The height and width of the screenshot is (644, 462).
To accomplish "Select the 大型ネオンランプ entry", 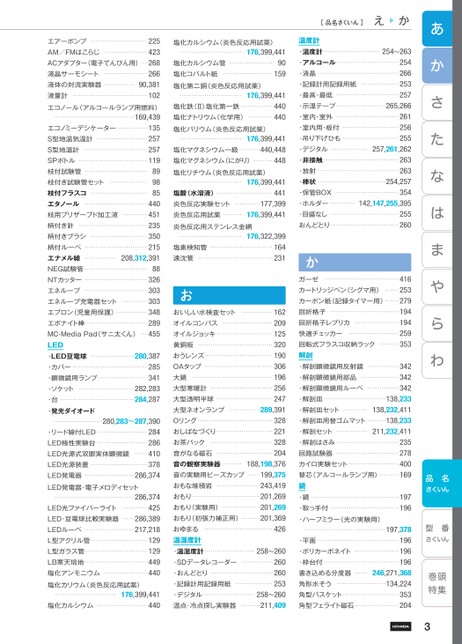I will click(229, 410).
